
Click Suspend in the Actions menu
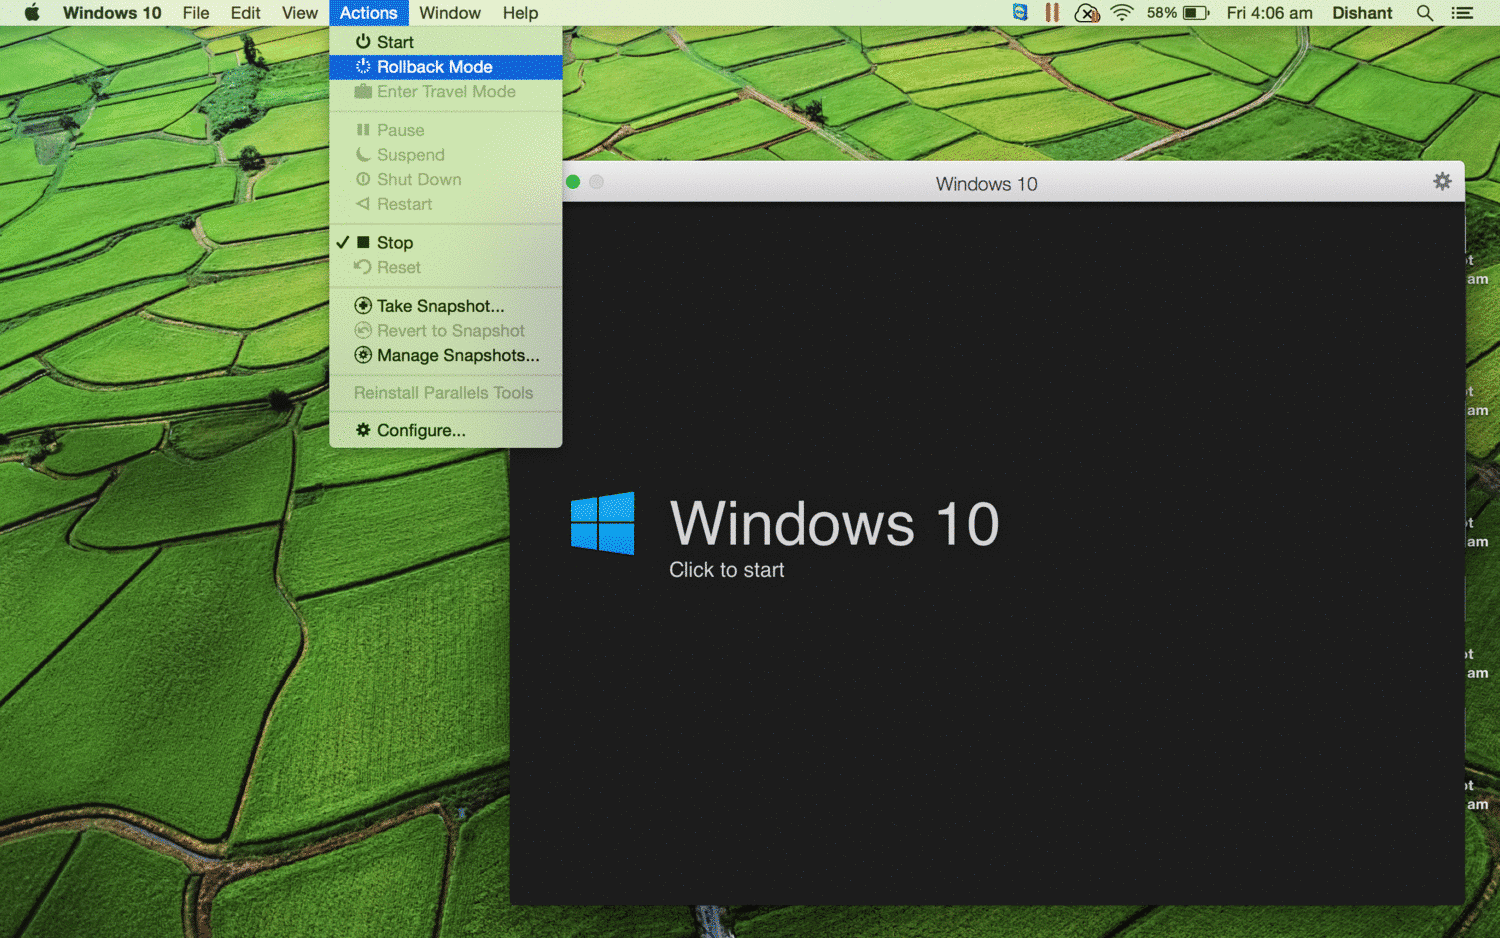[446, 155]
